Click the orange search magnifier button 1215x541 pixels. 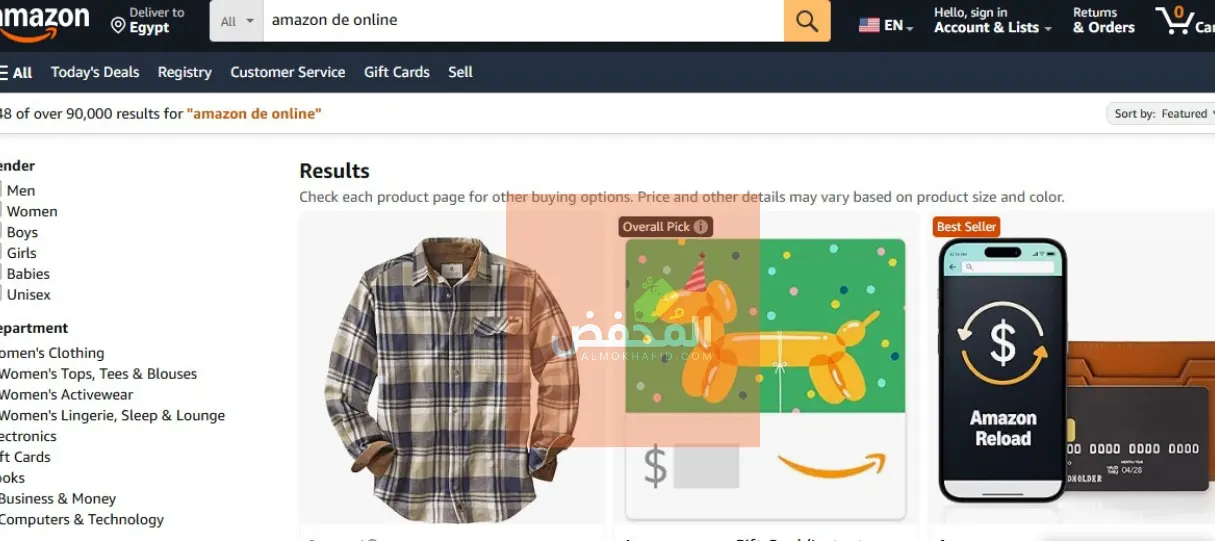pos(807,20)
